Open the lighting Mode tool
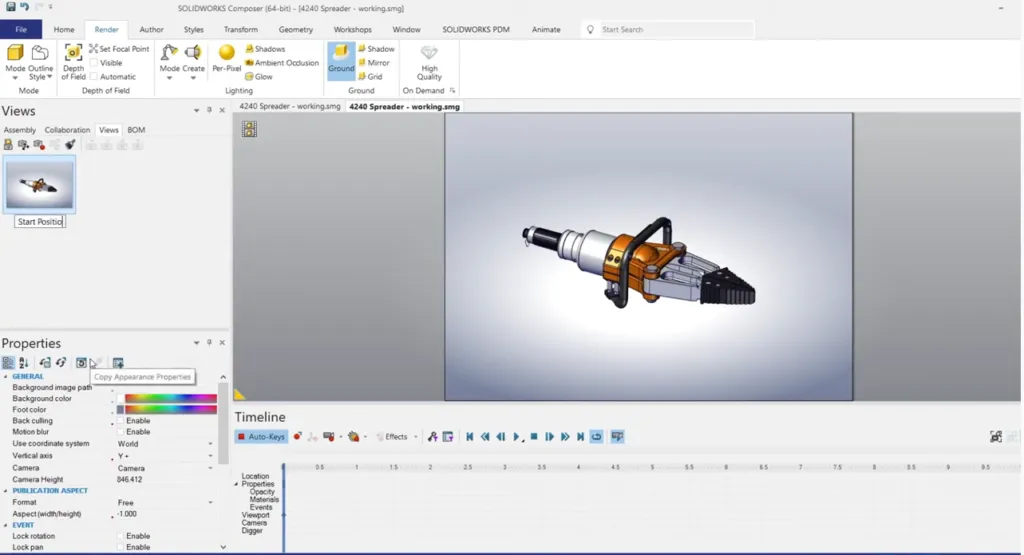The width and height of the screenshot is (1024, 555). point(169,62)
